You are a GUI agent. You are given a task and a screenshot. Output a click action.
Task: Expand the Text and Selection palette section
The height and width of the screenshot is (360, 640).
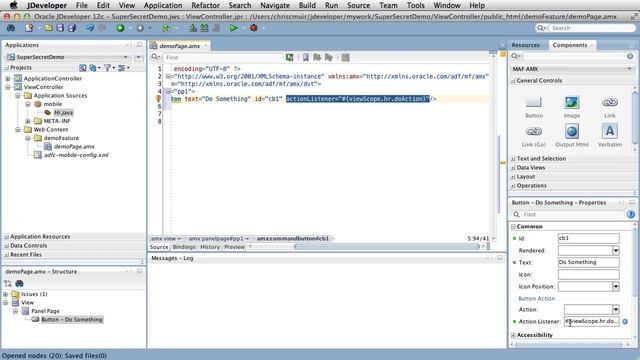pos(513,159)
